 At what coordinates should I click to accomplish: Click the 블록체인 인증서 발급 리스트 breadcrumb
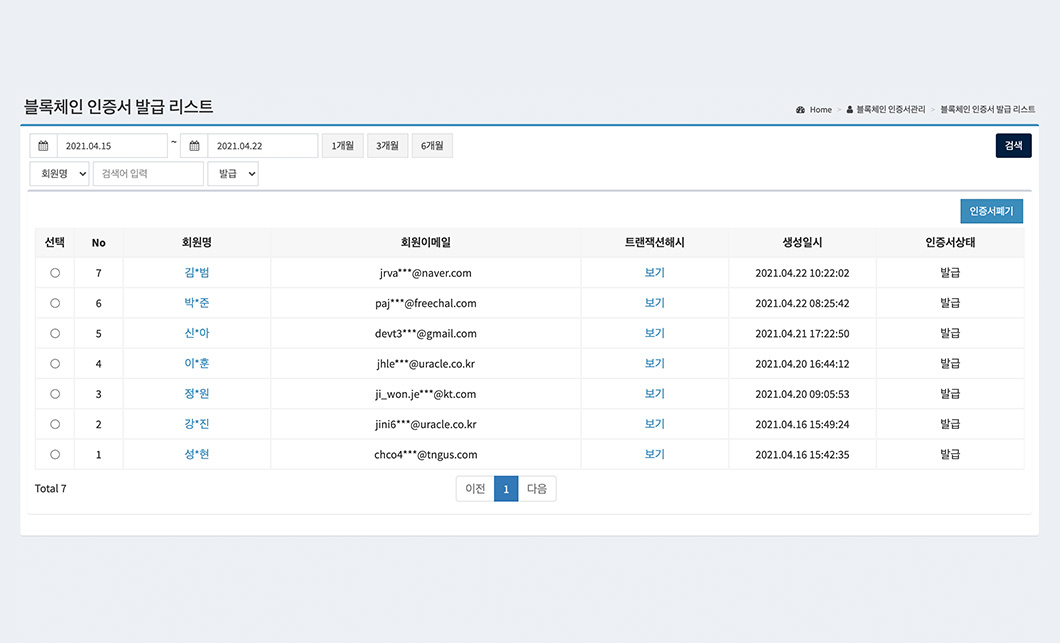point(988,110)
